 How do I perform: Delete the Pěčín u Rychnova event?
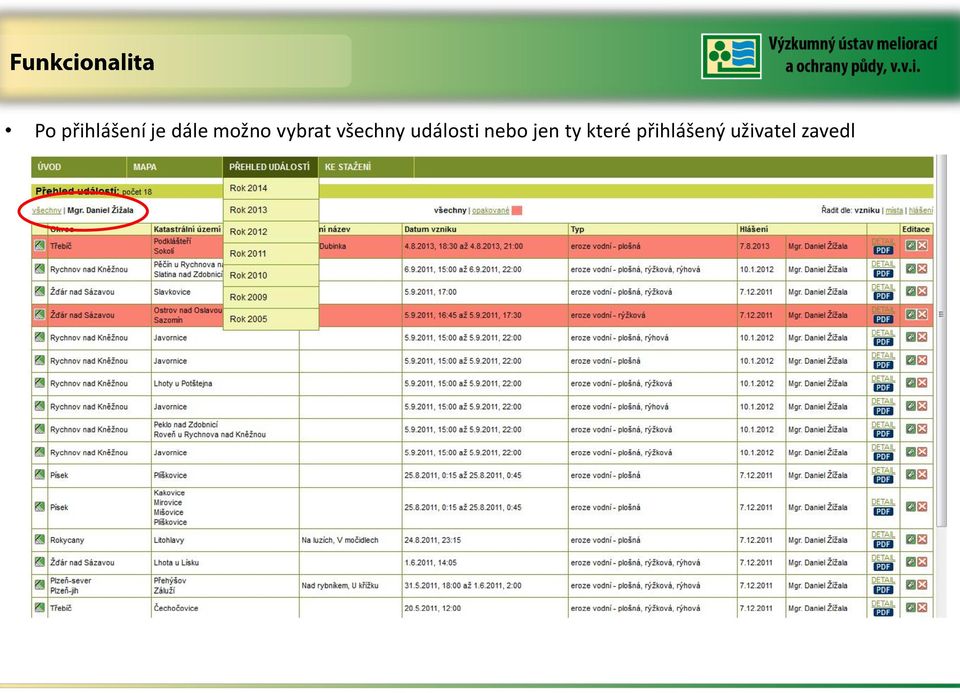tap(922, 268)
